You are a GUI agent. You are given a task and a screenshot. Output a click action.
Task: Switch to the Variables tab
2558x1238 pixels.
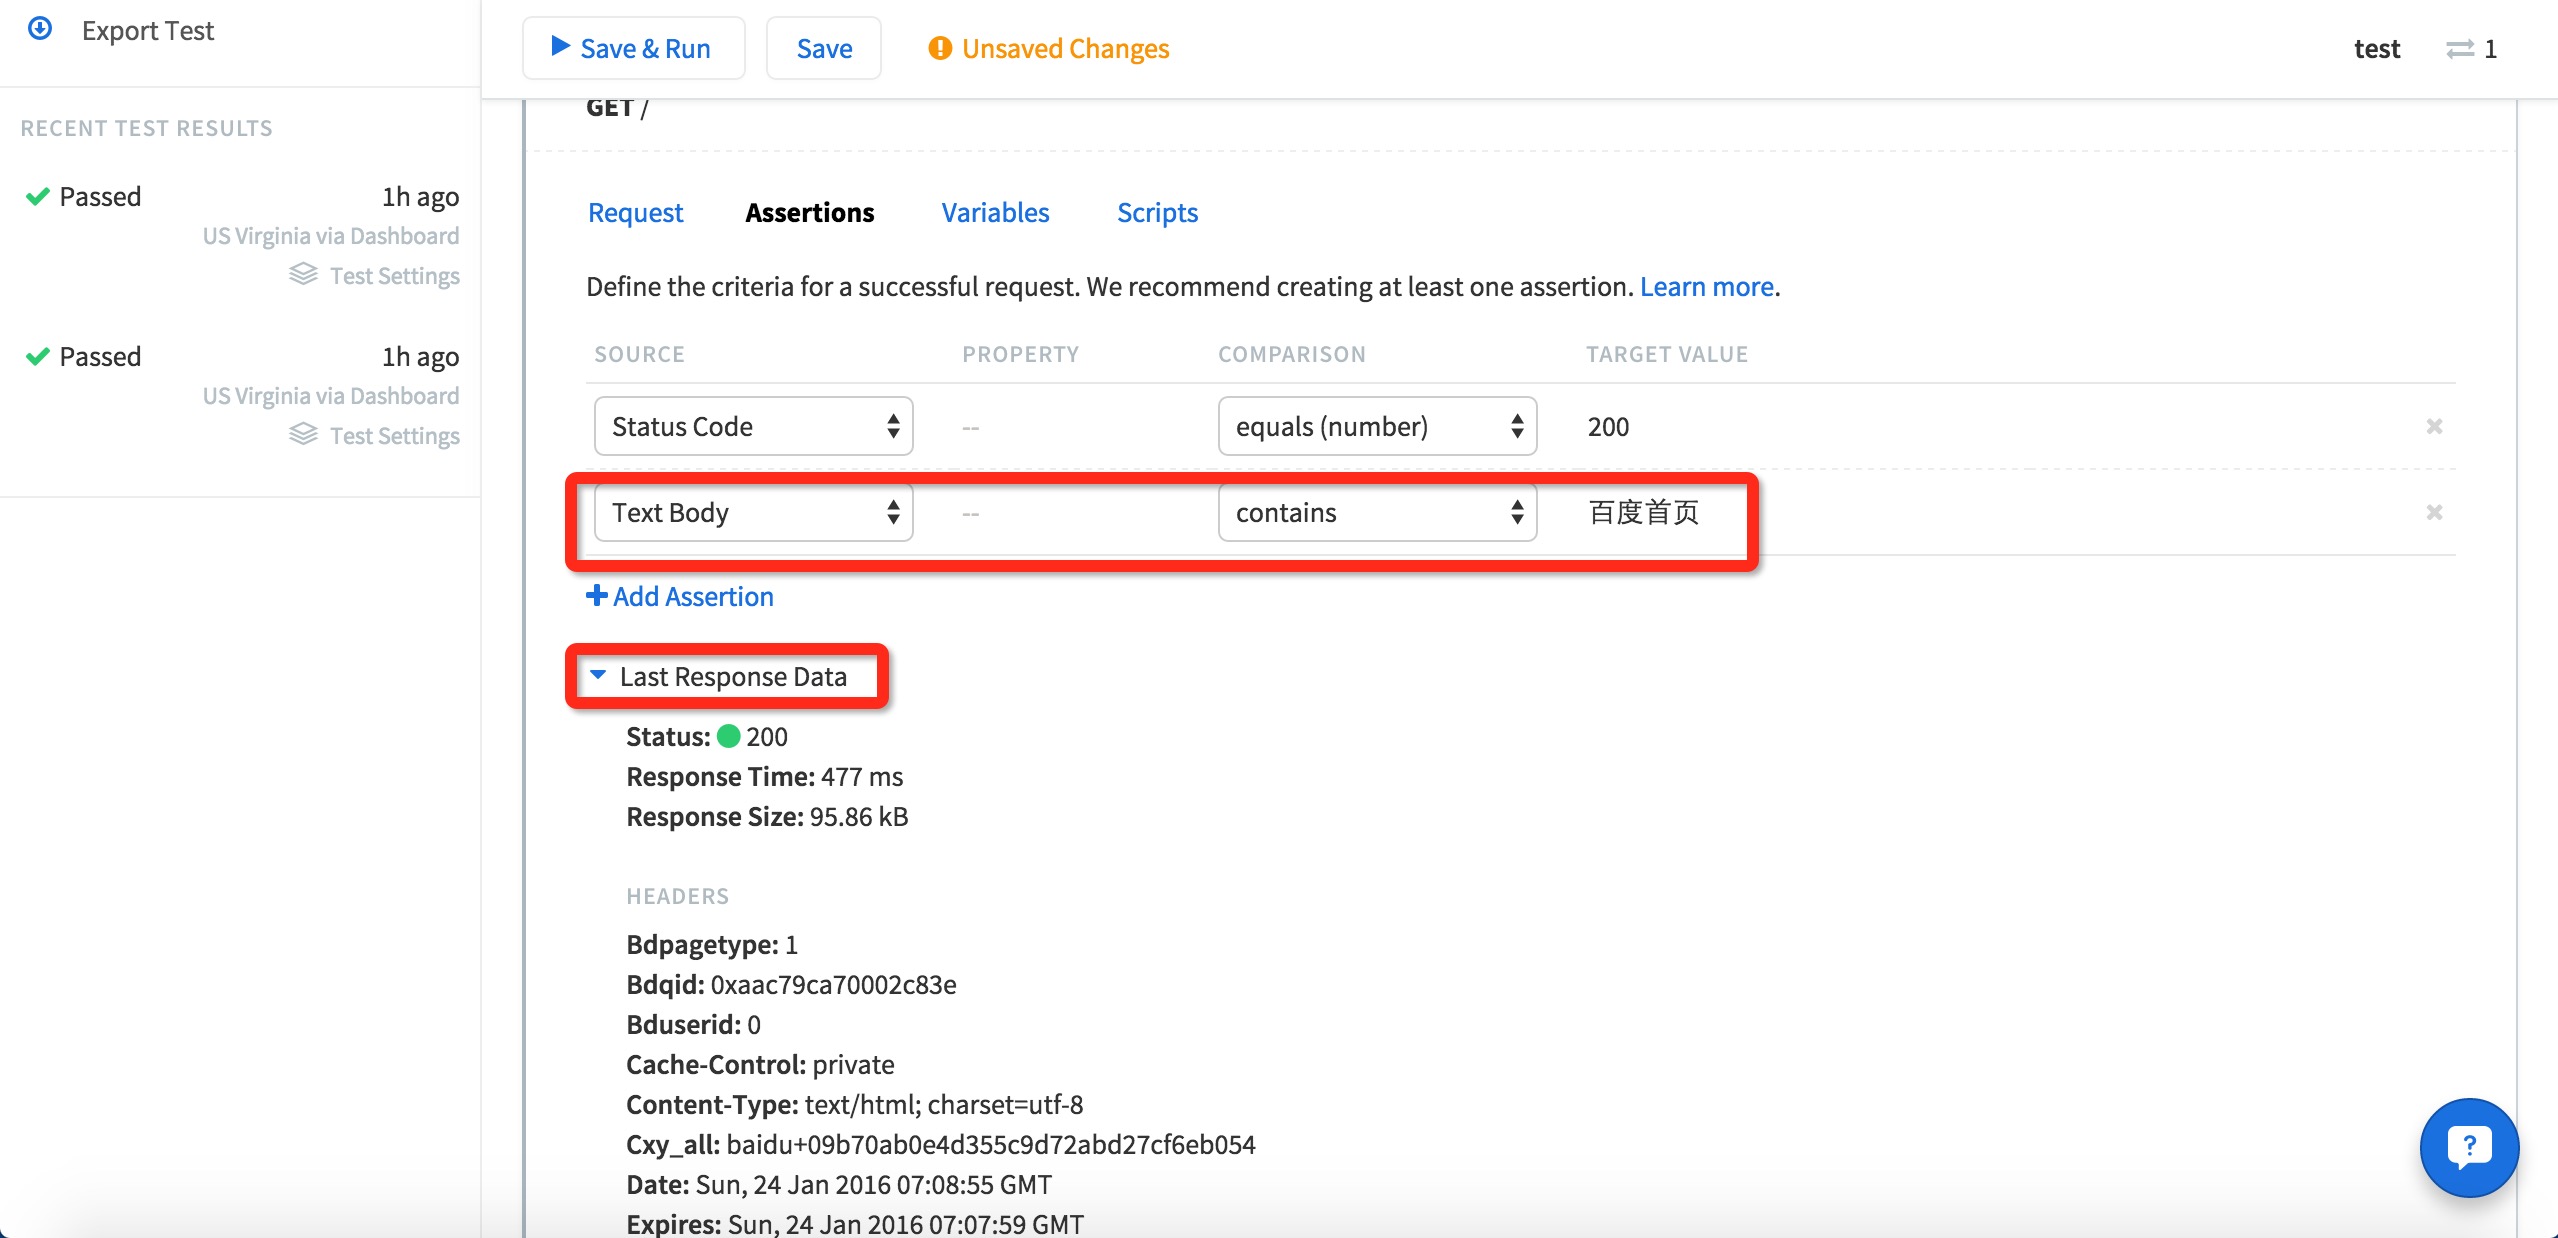click(x=995, y=210)
